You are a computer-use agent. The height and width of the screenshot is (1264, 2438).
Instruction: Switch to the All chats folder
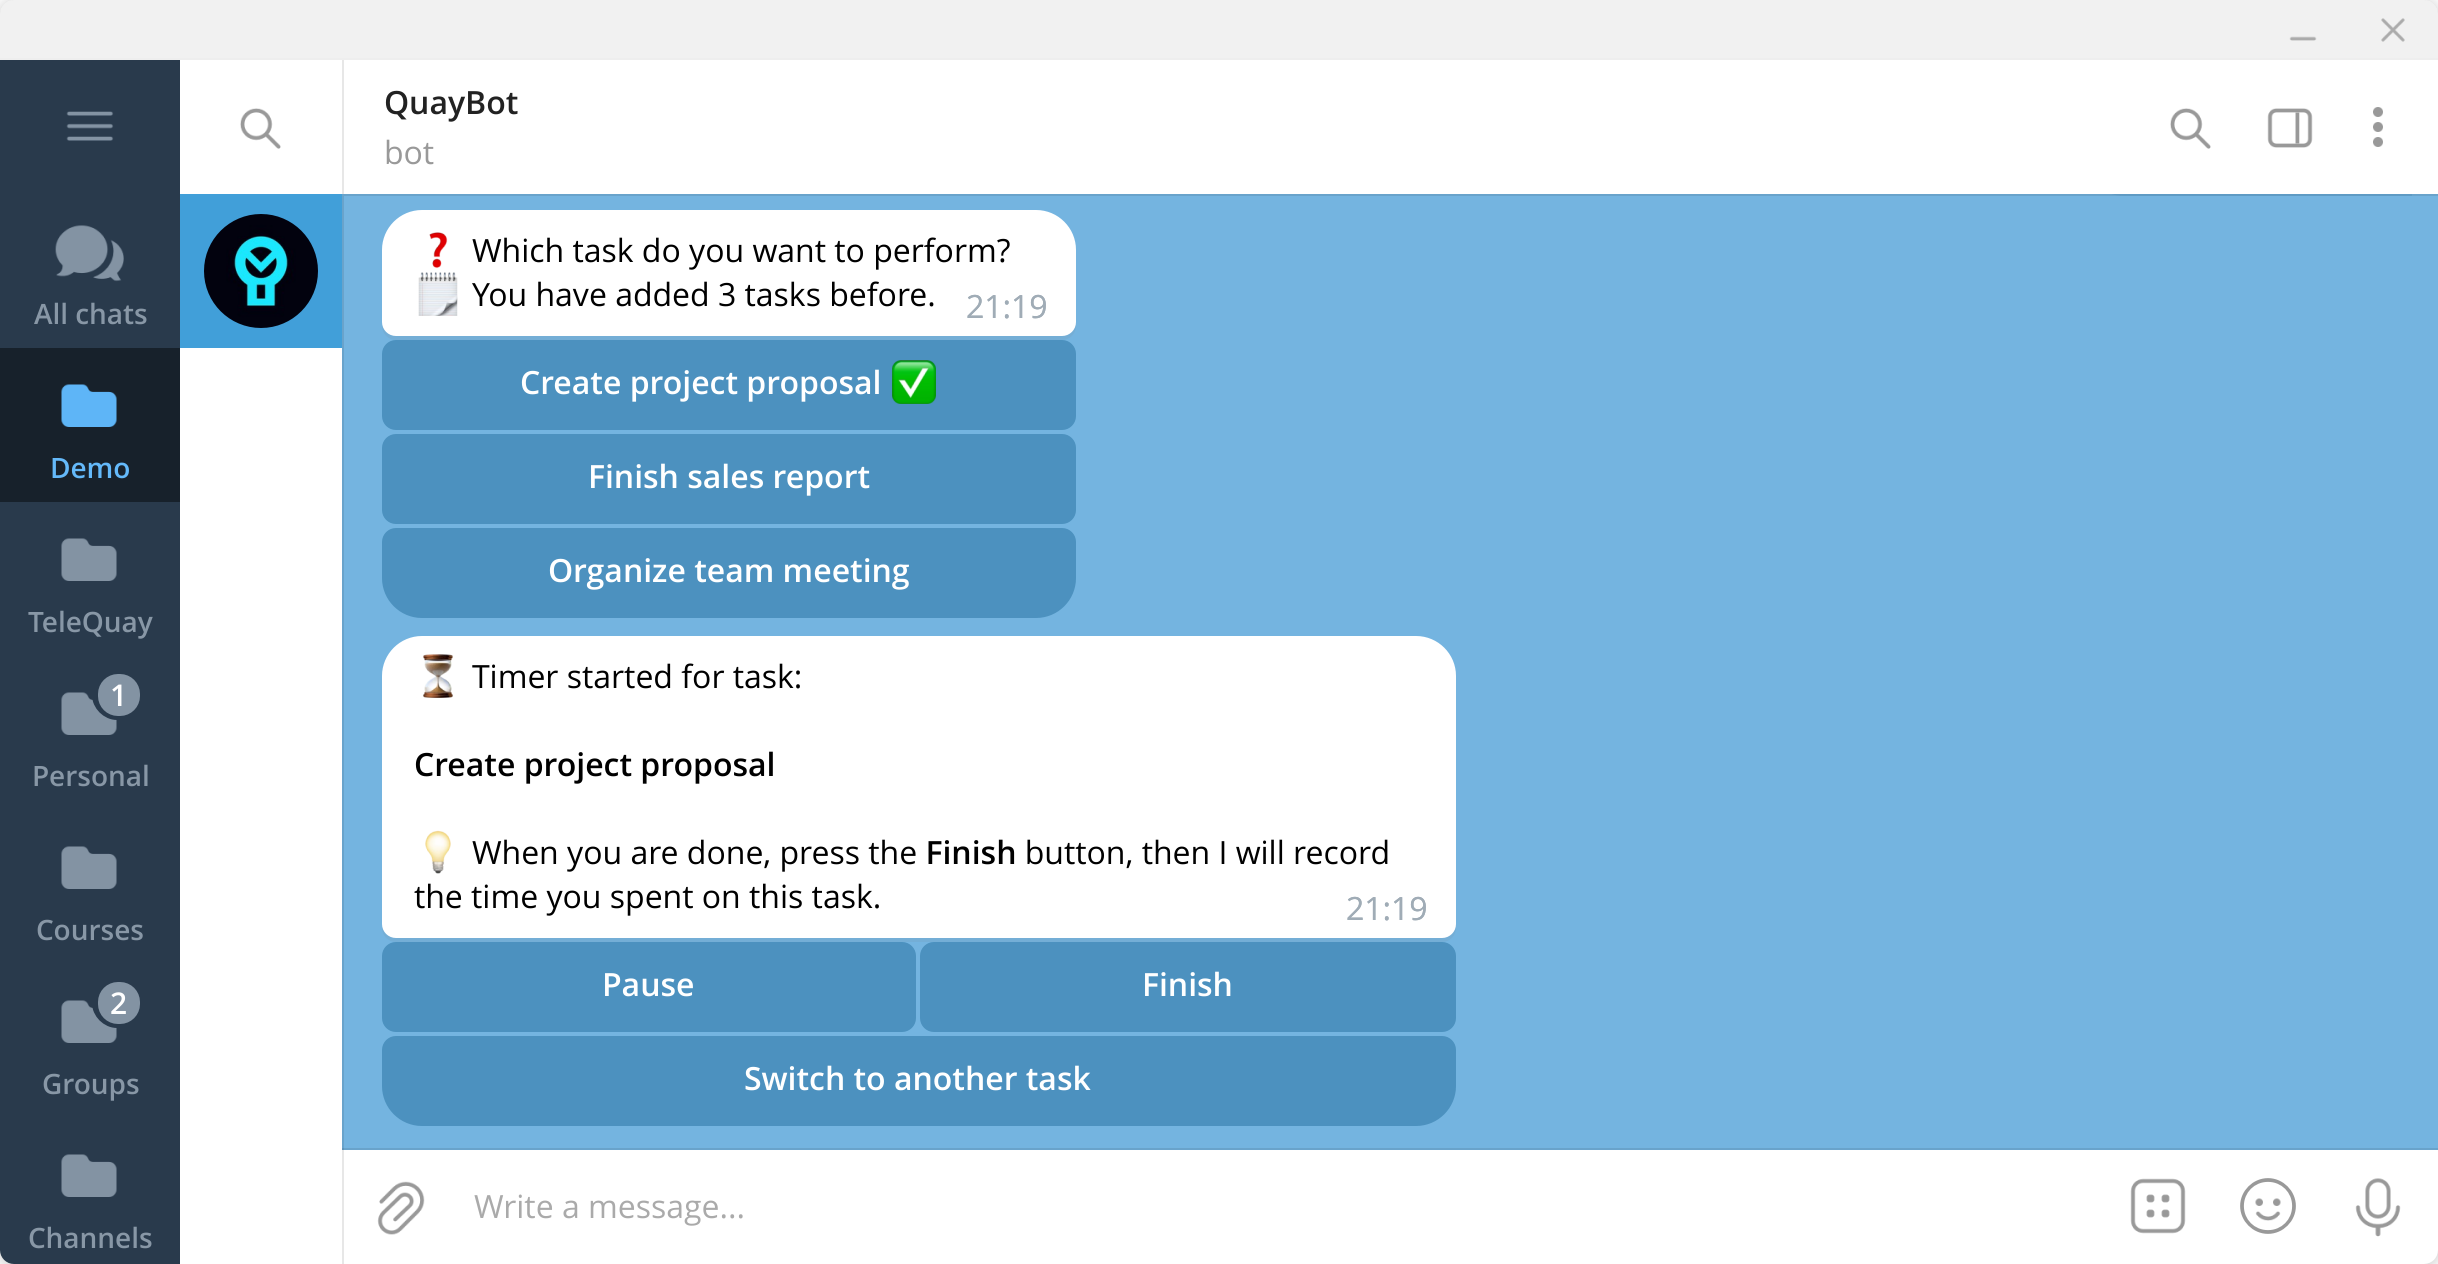pyautogui.click(x=90, y=274)
